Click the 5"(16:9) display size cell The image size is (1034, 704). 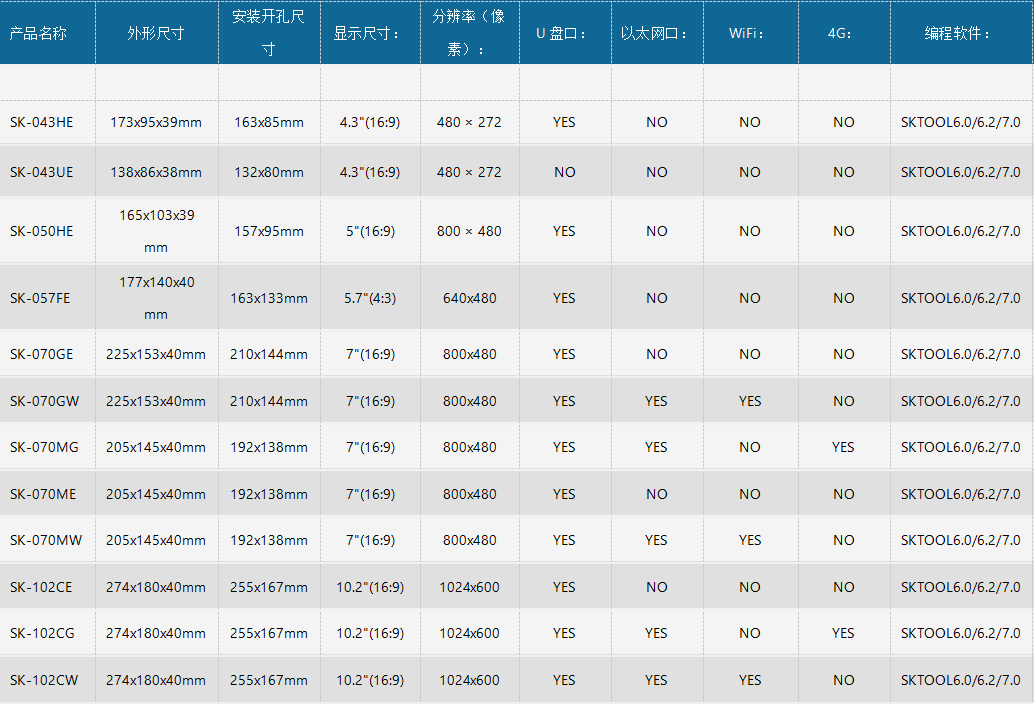coord(371,231)
